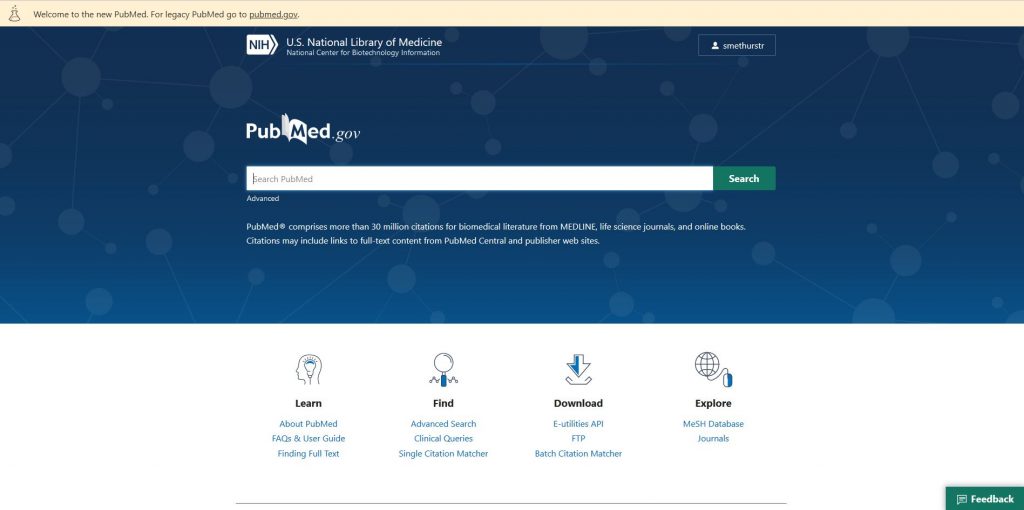Open the FTP download link
The width and height of the screenshot is (1024, 510).
(x=578, y=439)
